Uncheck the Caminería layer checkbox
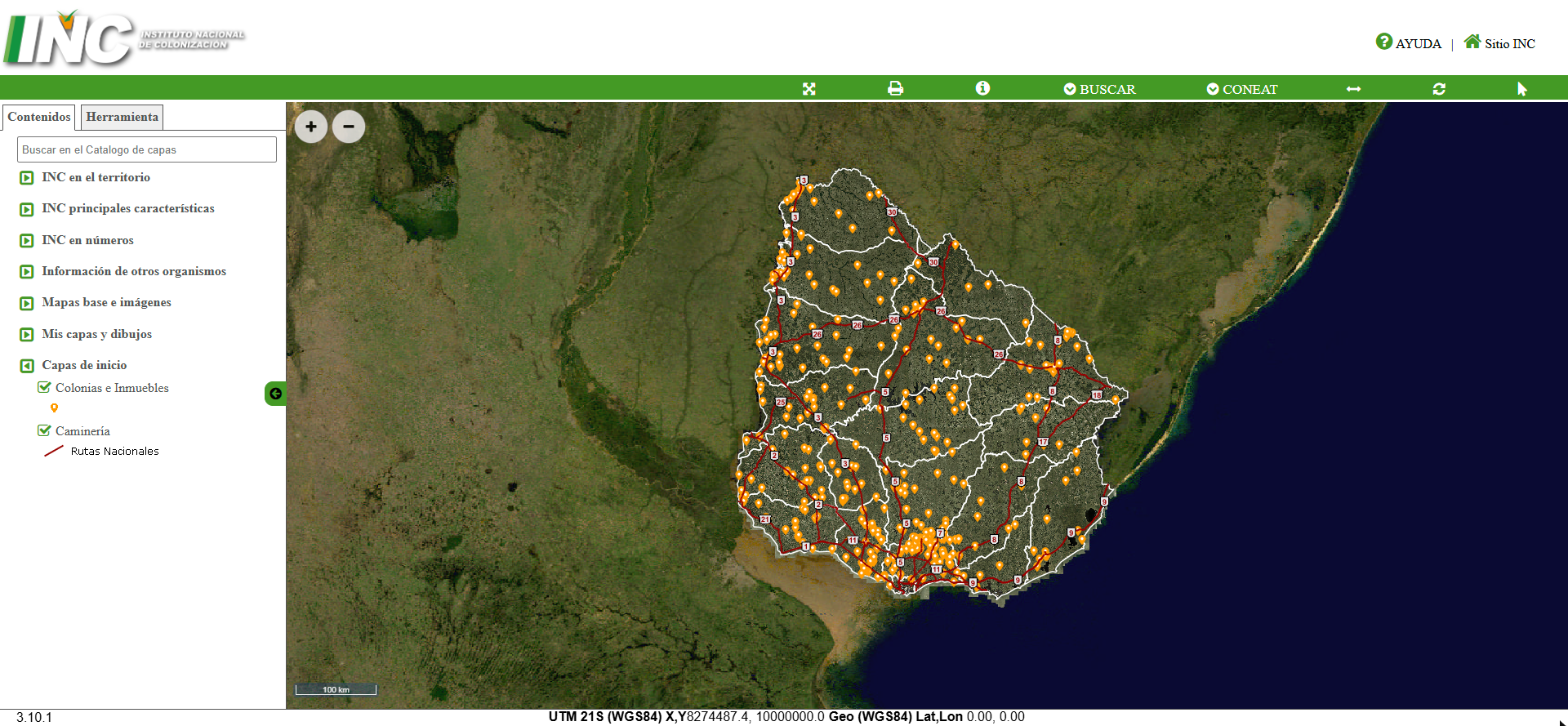Image resolution: width=1568 pixels, height=726 pixels. coord(44,430)
